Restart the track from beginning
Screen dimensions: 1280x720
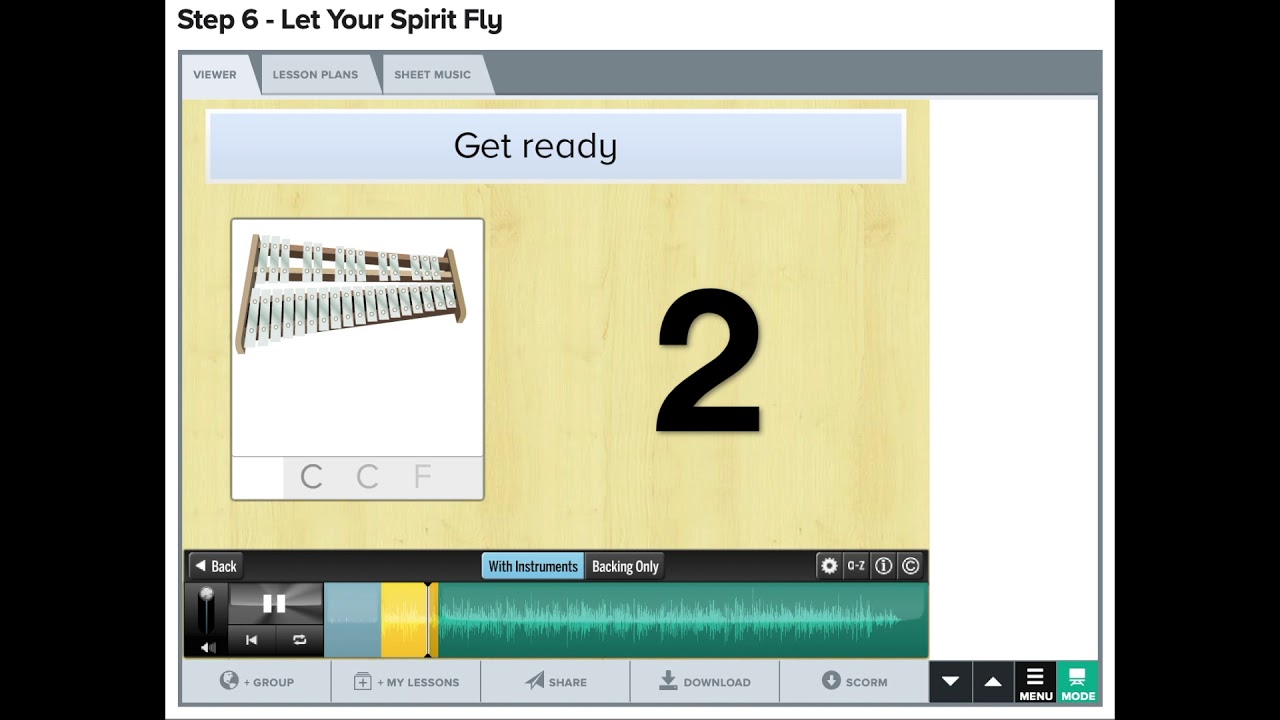252,640
